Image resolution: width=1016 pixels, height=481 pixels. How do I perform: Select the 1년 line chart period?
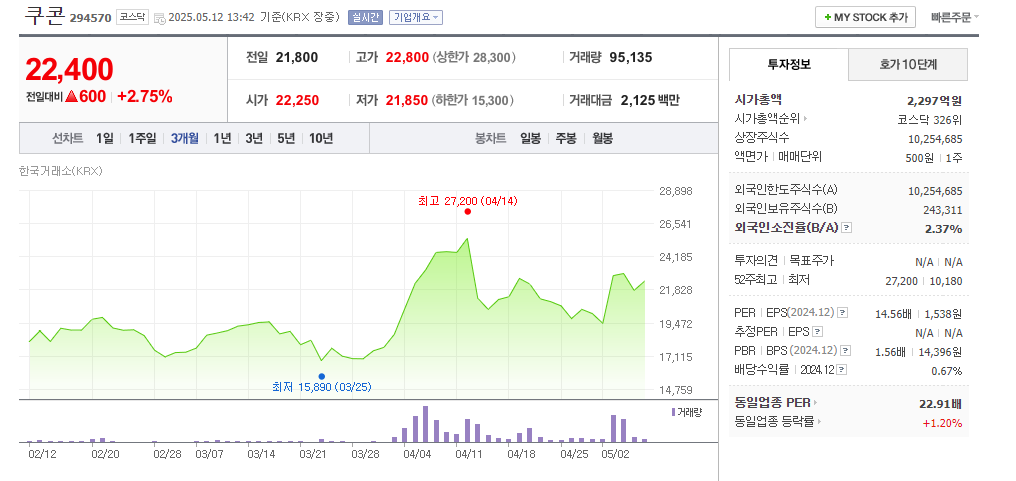222,138
